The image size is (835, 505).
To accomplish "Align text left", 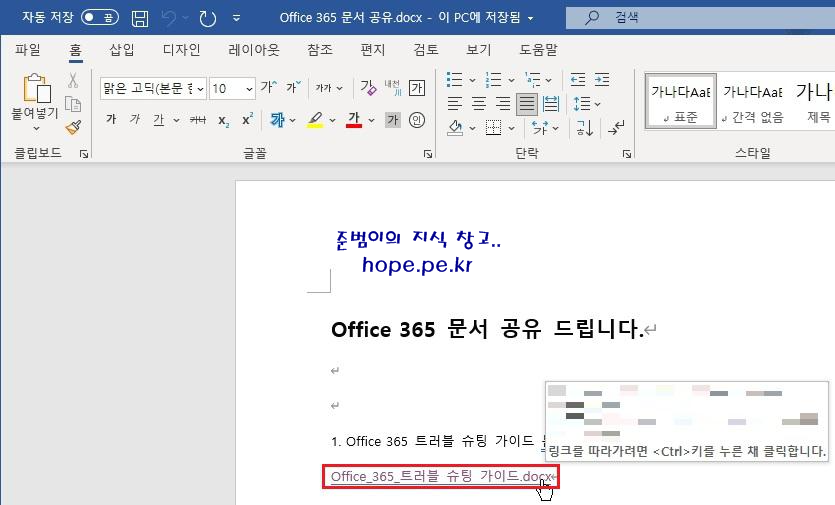I will [454, 104].
